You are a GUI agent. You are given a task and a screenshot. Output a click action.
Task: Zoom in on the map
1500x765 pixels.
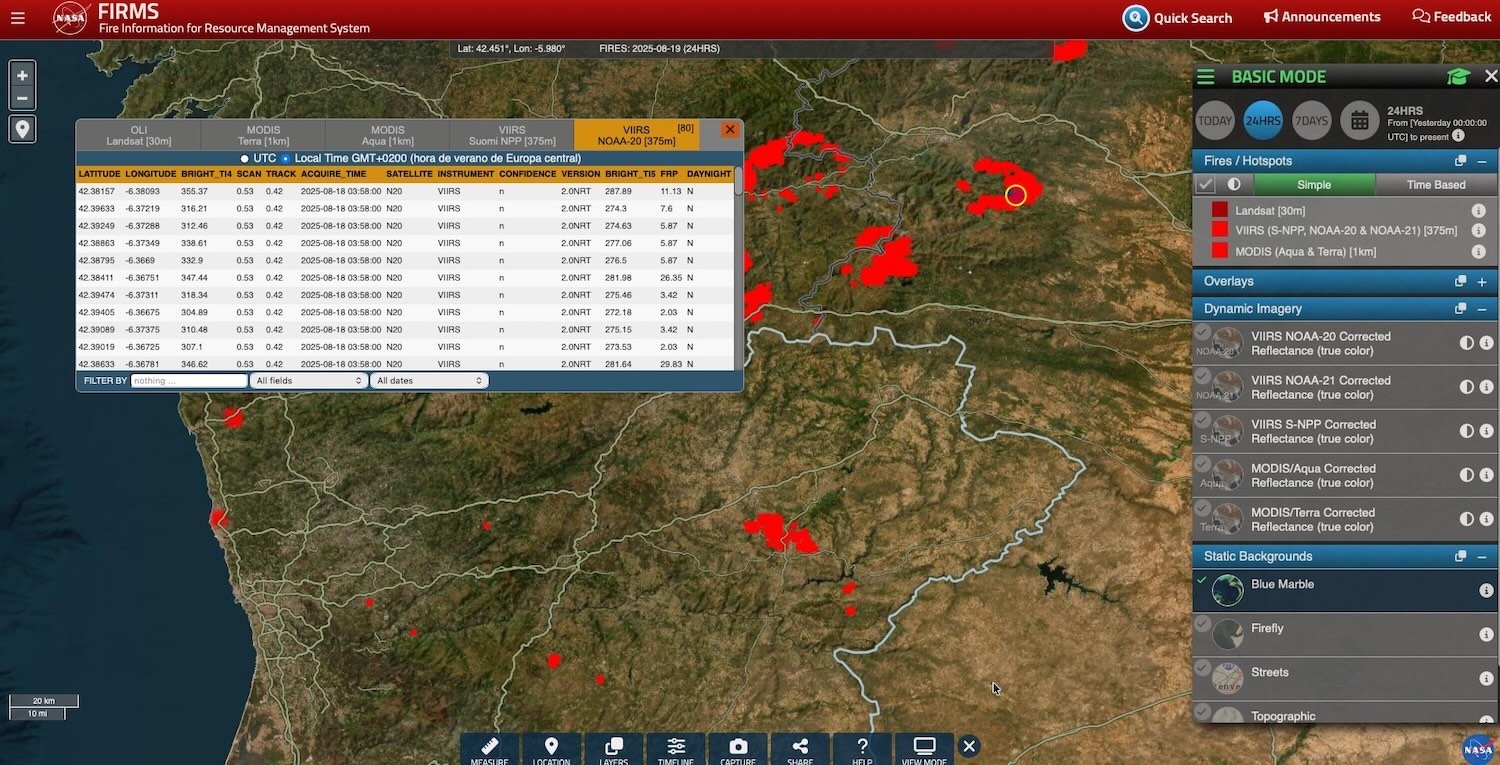click(x=22, y=75)
